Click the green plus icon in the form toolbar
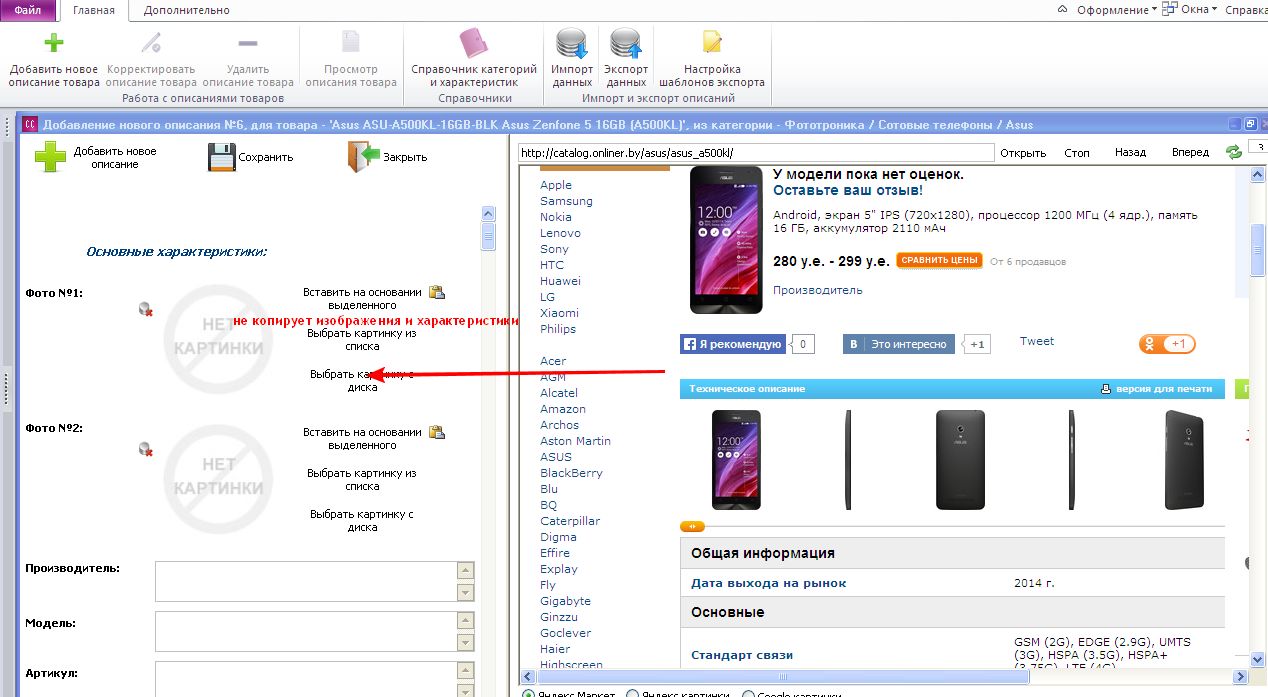The height and width of the screenshot is (697, 1268). [50, 157]
